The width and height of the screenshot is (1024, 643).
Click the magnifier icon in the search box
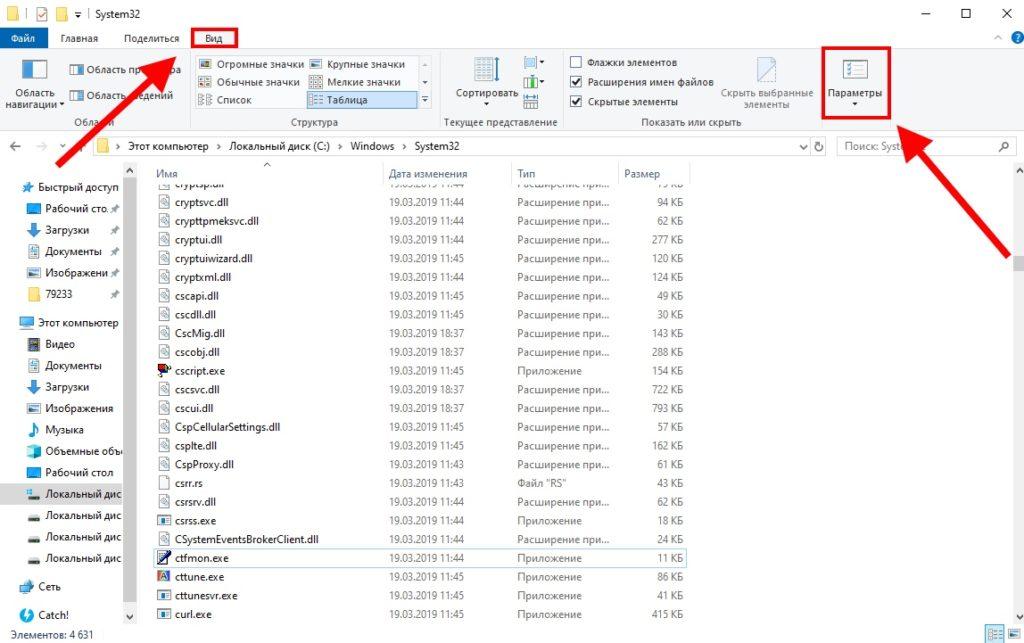click(1004, 147)
